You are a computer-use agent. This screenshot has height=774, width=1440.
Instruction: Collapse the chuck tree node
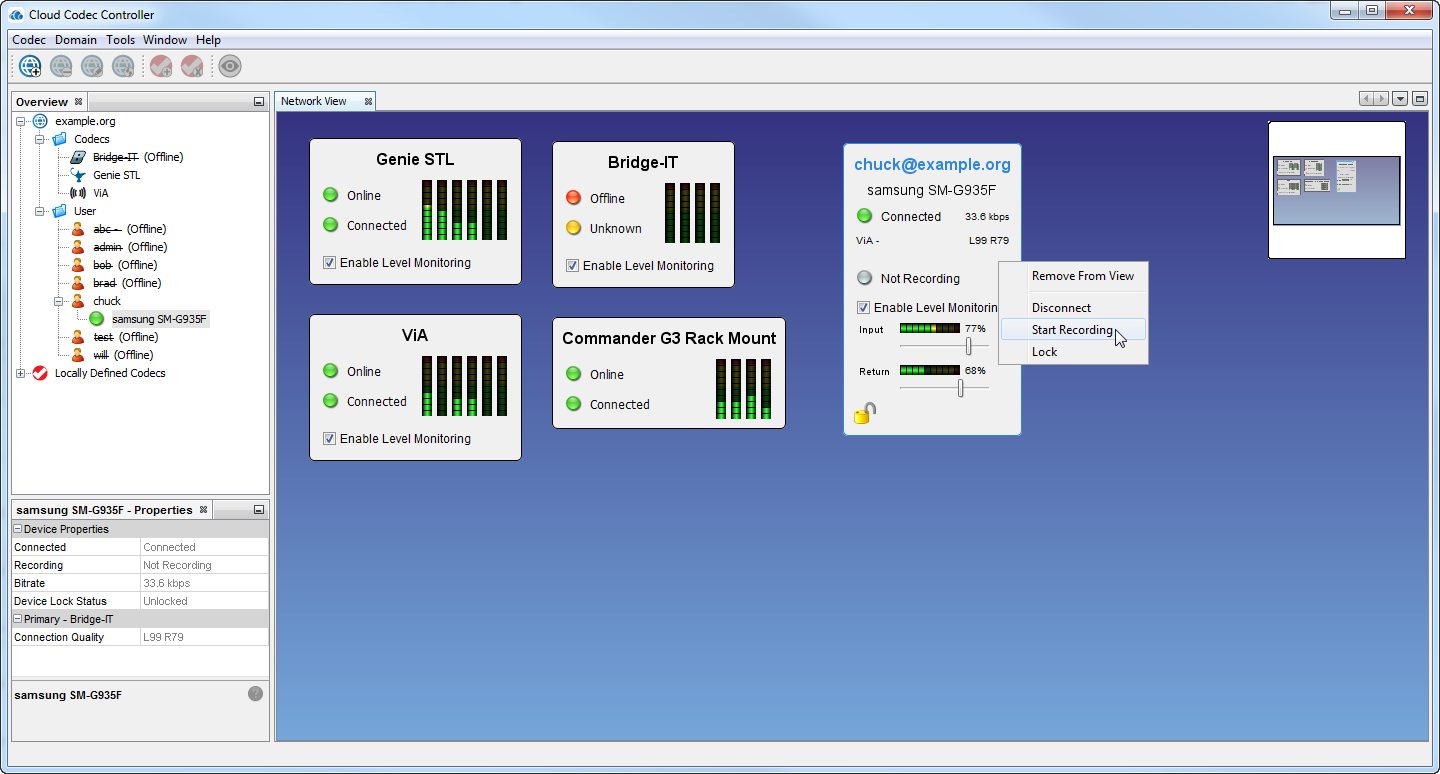[57, 300]
